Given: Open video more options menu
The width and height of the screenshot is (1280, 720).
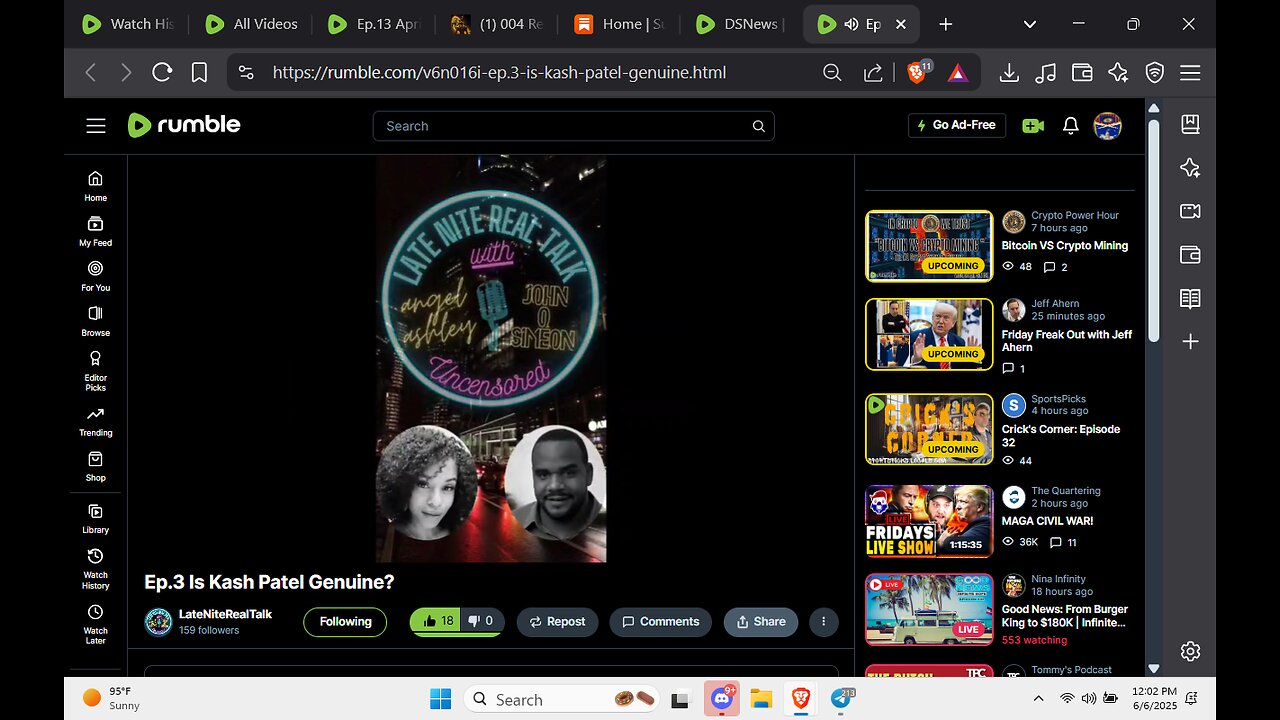Looking at the screenshot, I should (x=823, y=621).
